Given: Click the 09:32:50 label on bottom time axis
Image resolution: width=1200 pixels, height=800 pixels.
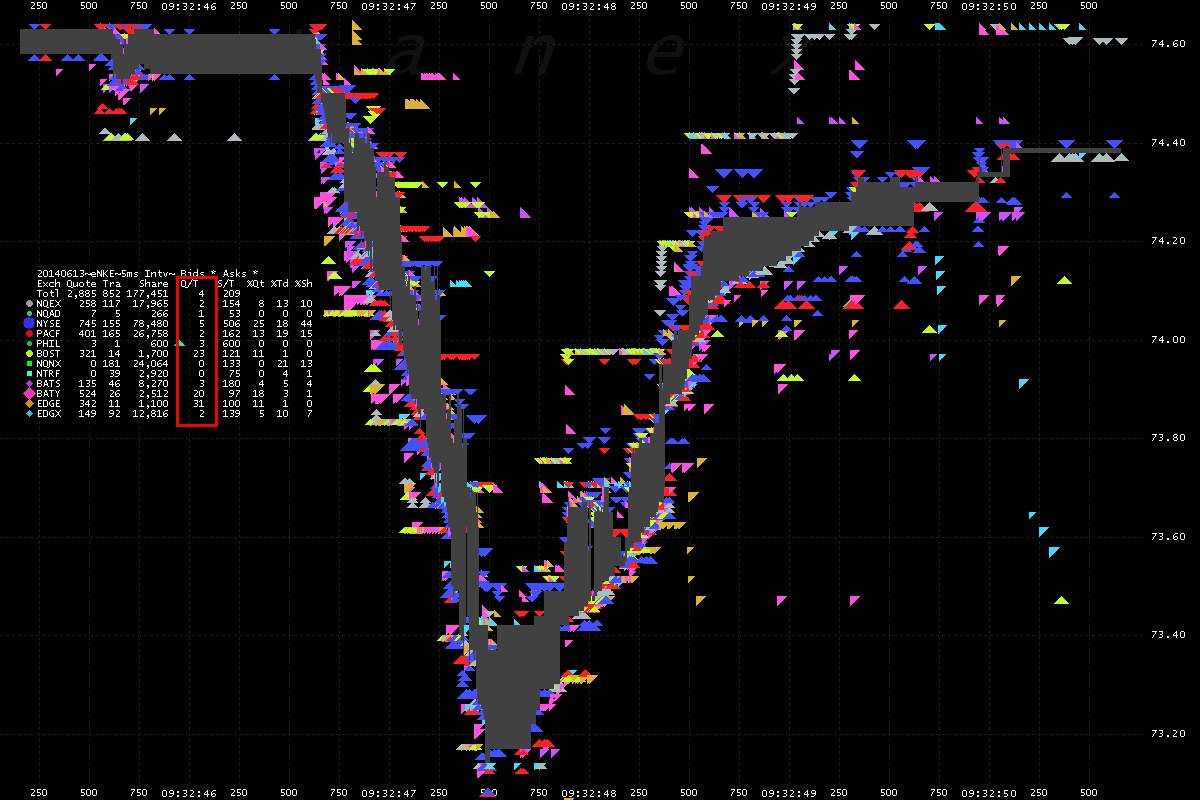Looking at the screenshot, I should click(x=988, y=793).
